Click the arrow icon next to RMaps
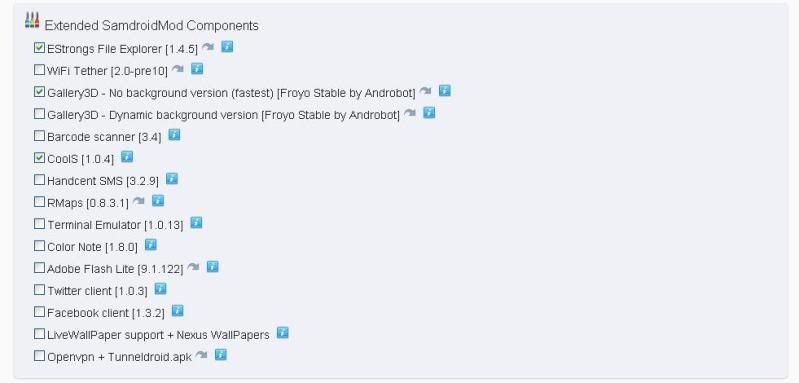 tap(139, 201)
